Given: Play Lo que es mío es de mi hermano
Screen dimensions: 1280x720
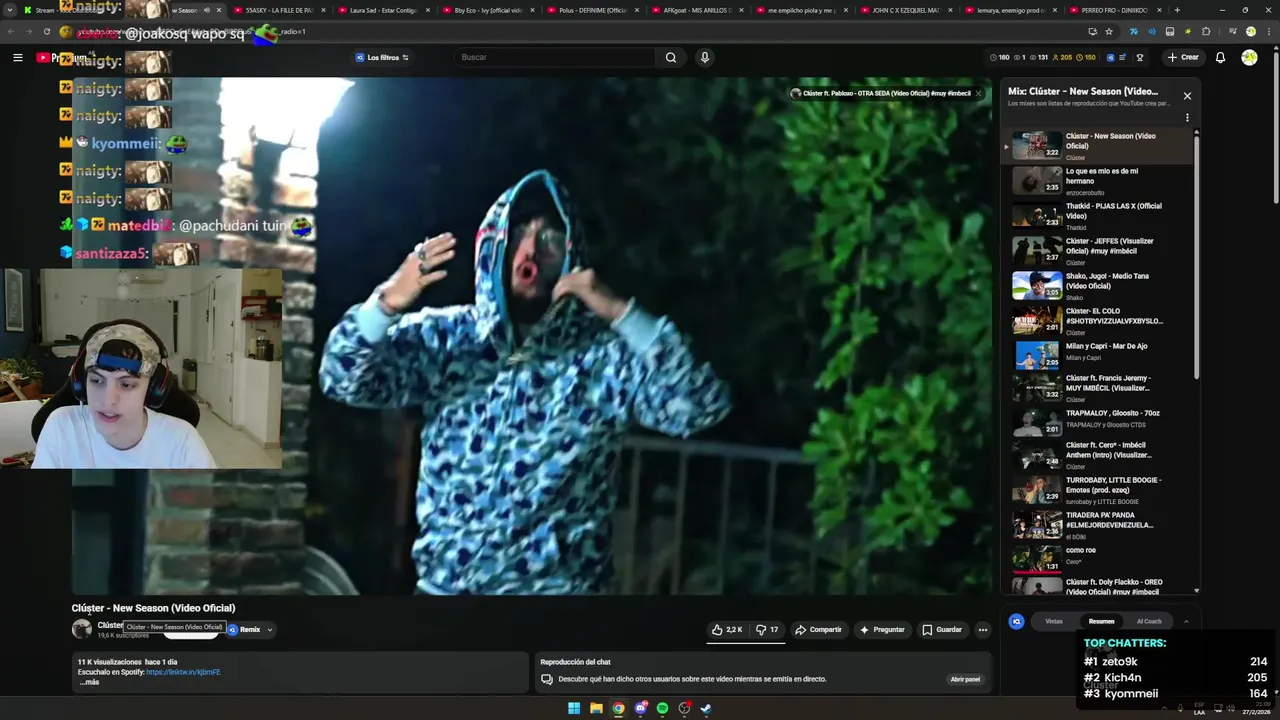Looking at the screenshot, I should pyautogui.click(x=1098, y=180).
